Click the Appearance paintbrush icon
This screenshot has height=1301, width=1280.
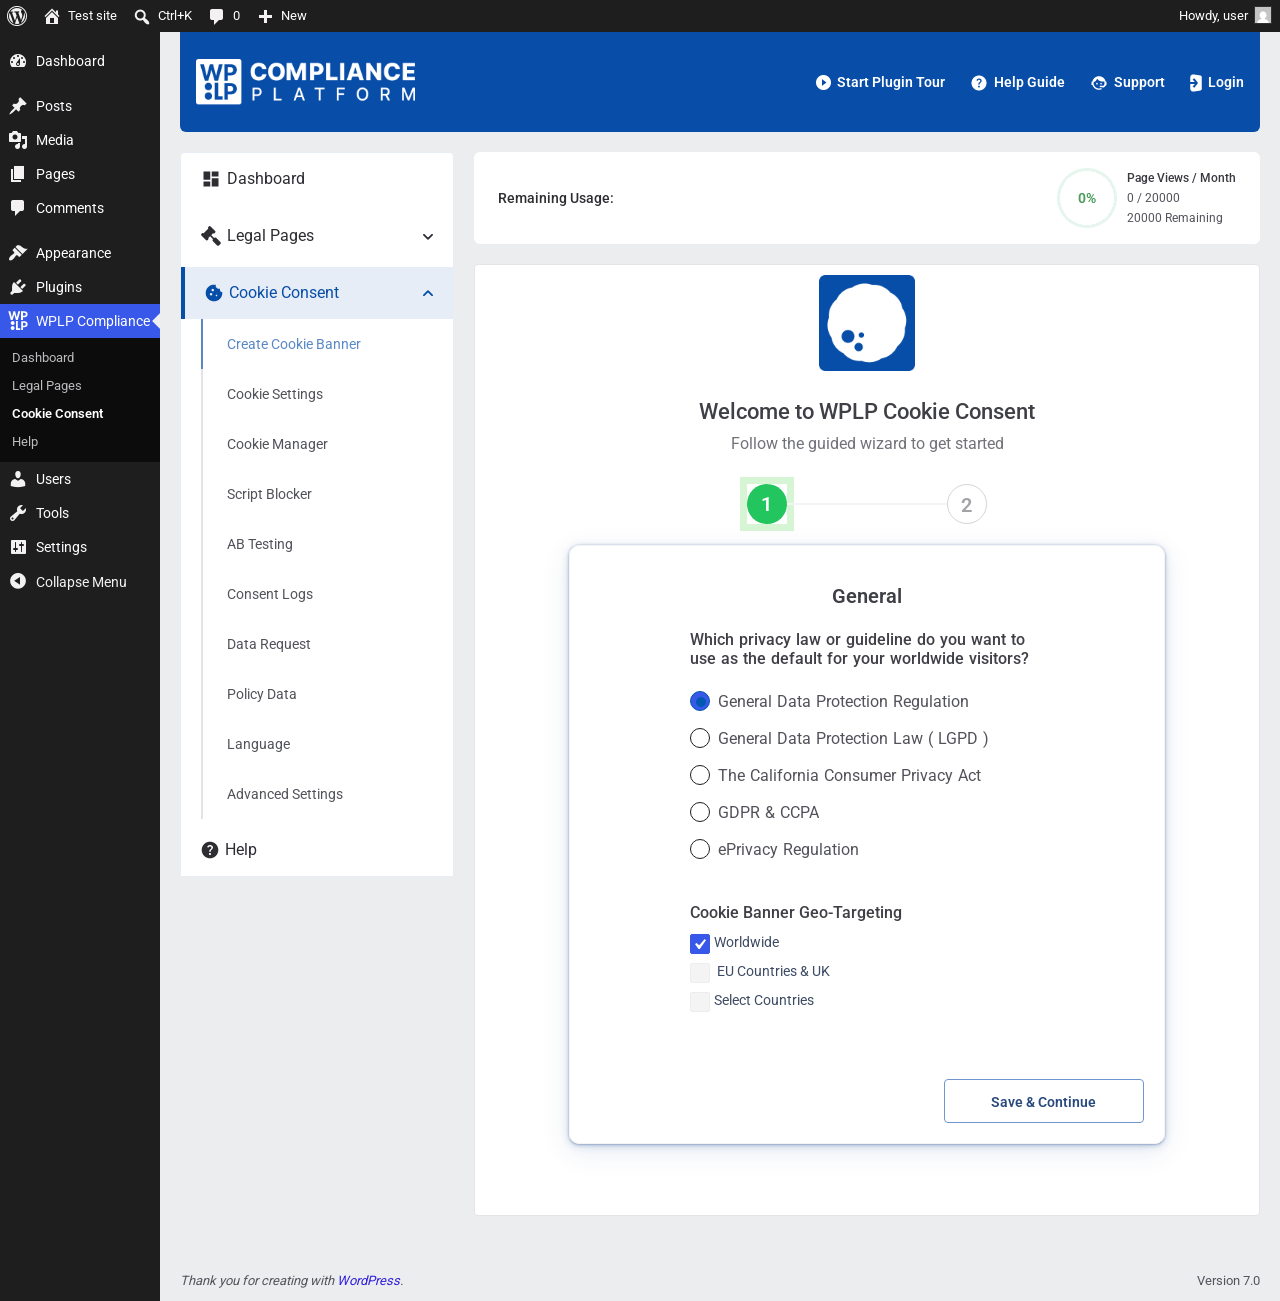point(18,253)
